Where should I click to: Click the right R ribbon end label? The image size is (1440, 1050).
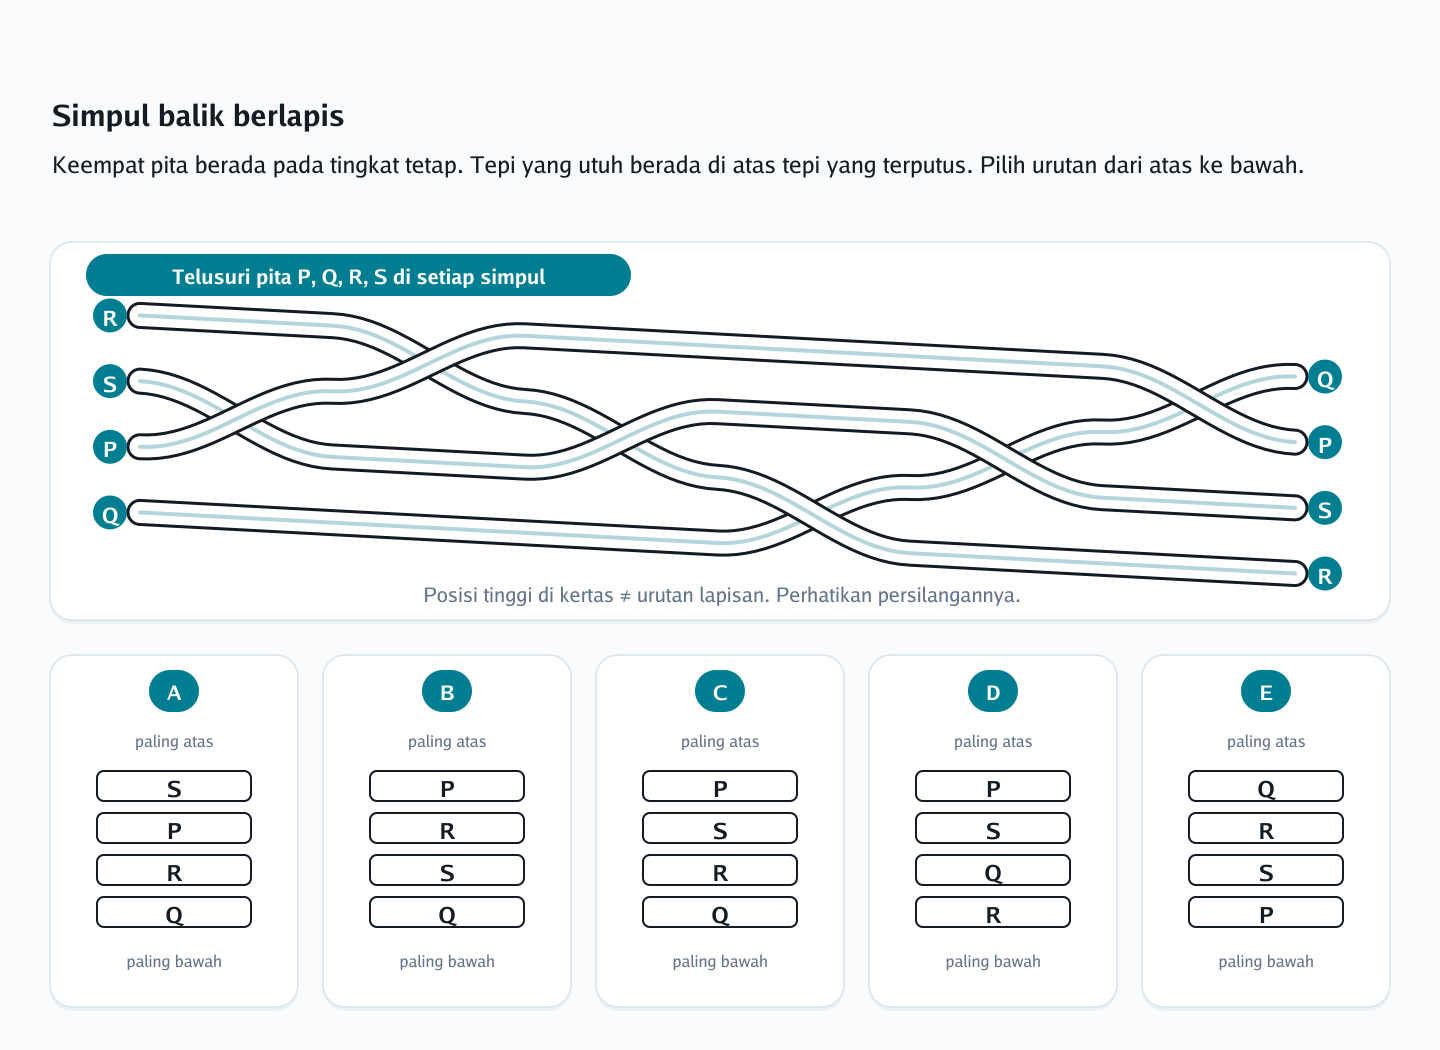tap(1325, 574)
